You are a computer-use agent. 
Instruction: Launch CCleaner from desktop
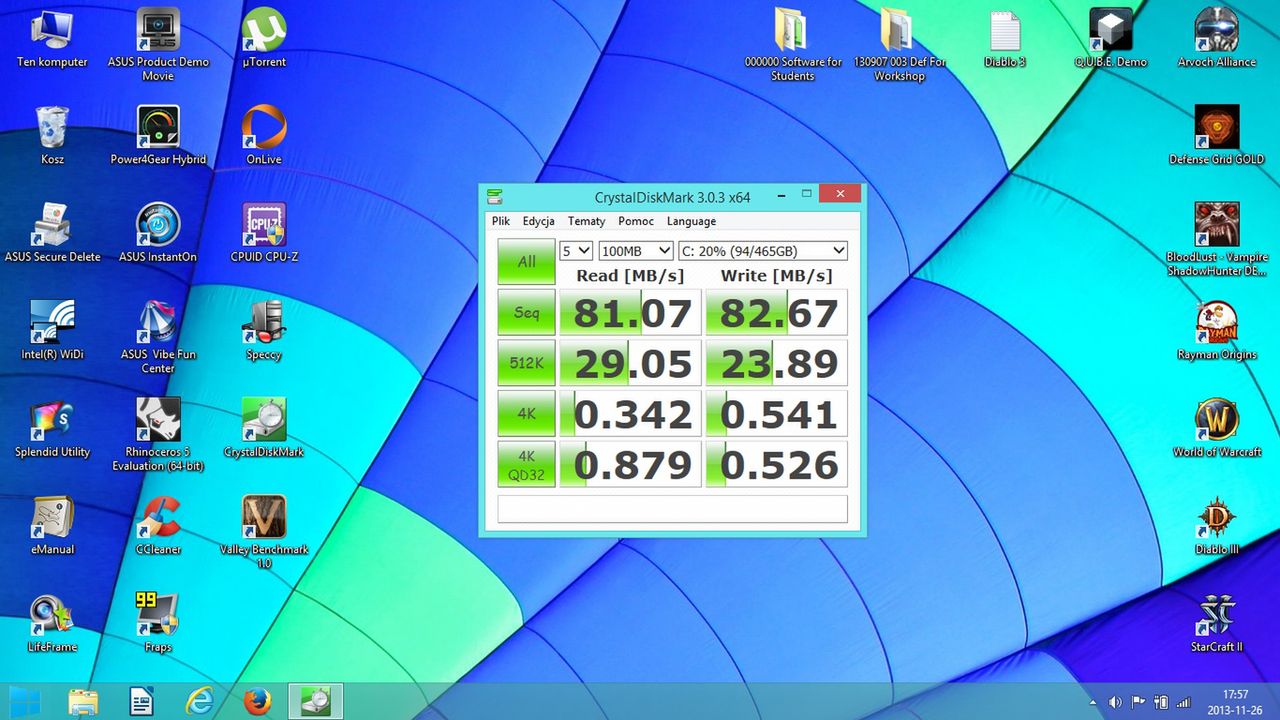tap(158, 526)
